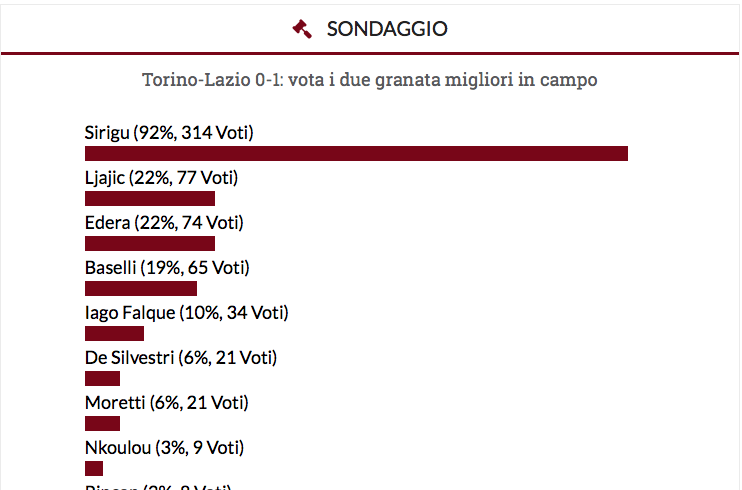Click Iago Falque's 10% result bar
Viewport: 742px width, 490px height.
click(114, 333)
